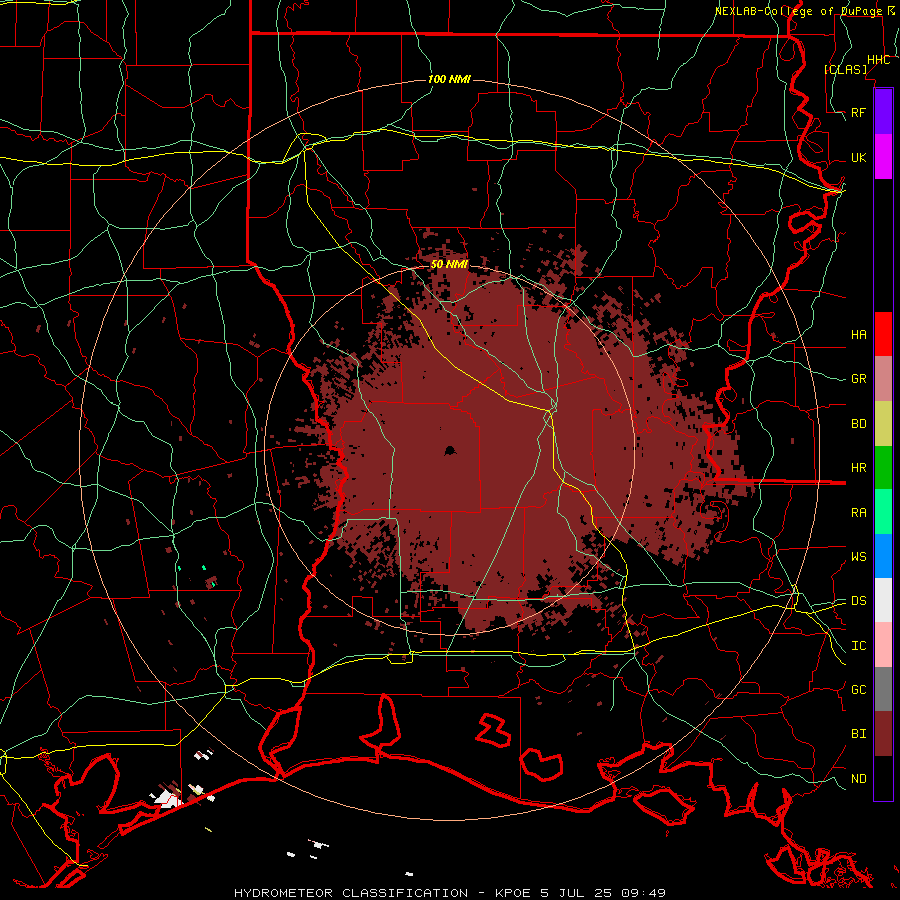Select the pinkish GR legend swatch
Viewport: 900px width, 900px height.
coord(883,379)
